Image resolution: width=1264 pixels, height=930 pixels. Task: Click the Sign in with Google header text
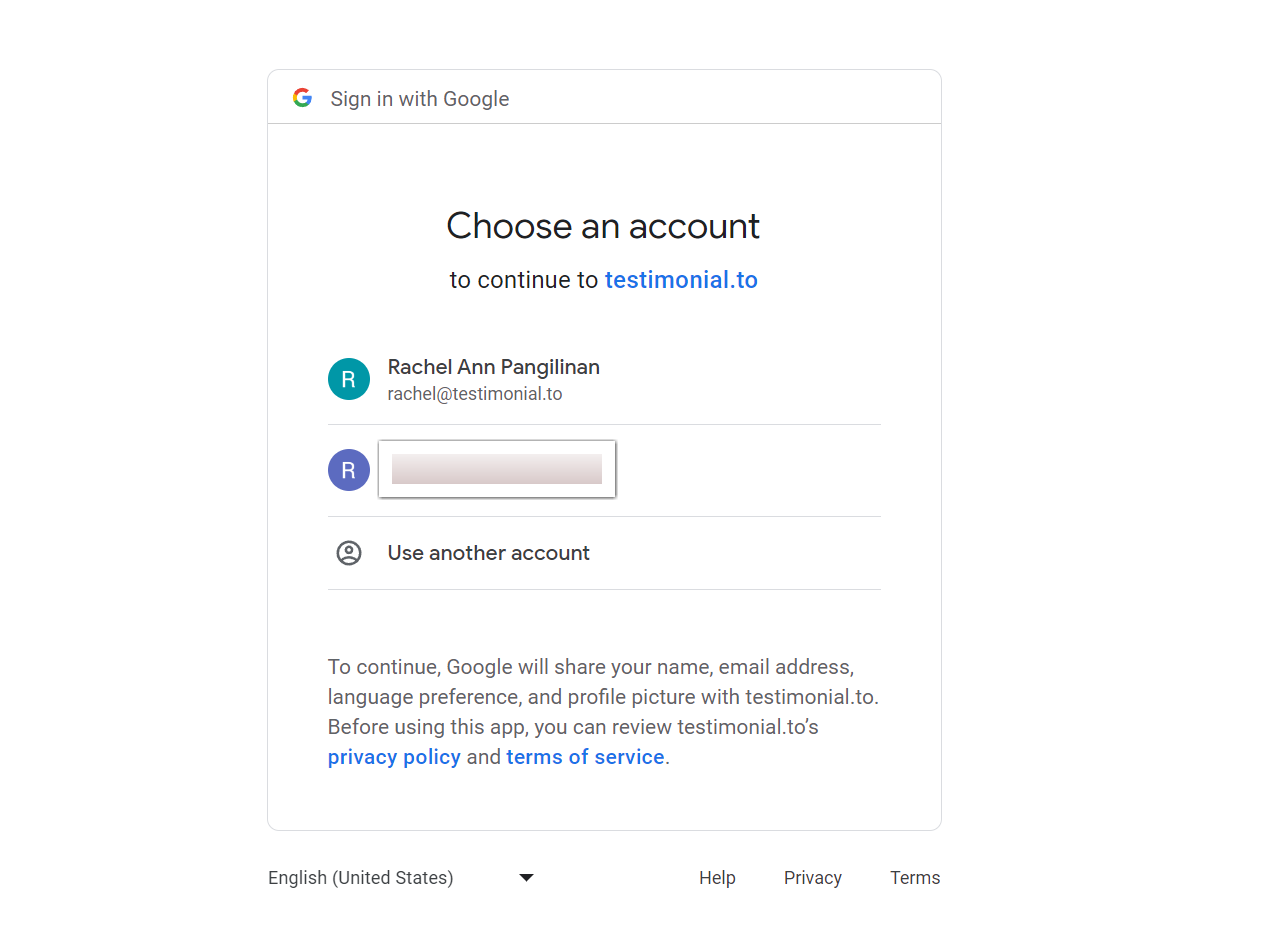click(420, 99)
